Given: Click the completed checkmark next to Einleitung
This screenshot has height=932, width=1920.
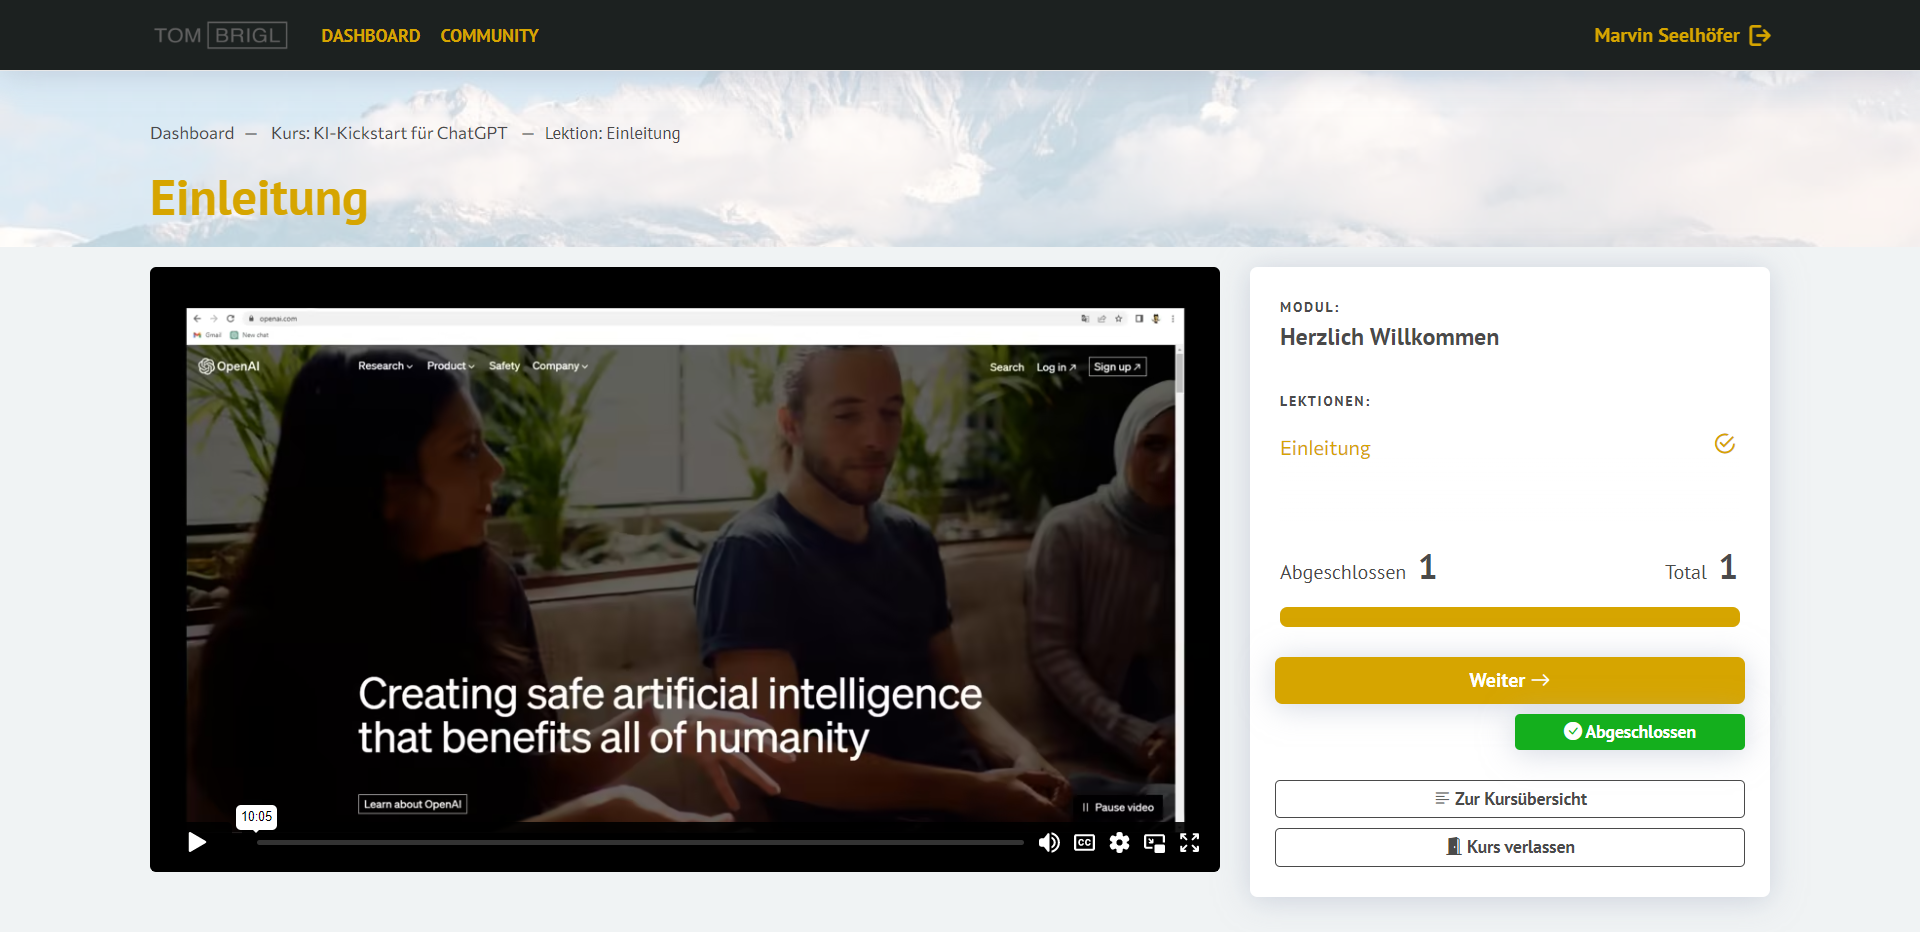Looking at the screenshot, I should (x=1725, y=444).
